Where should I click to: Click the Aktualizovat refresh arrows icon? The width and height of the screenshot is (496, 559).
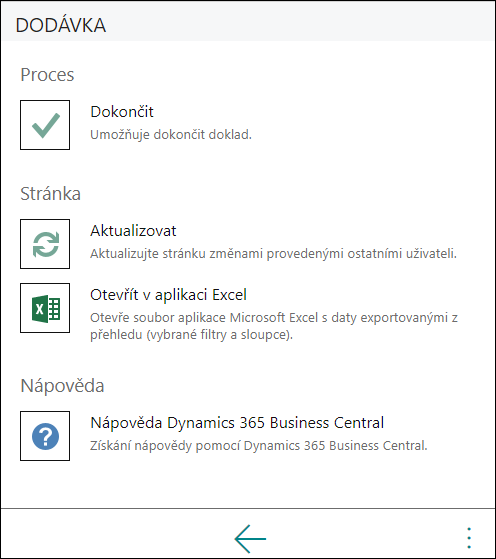[45, 244]
